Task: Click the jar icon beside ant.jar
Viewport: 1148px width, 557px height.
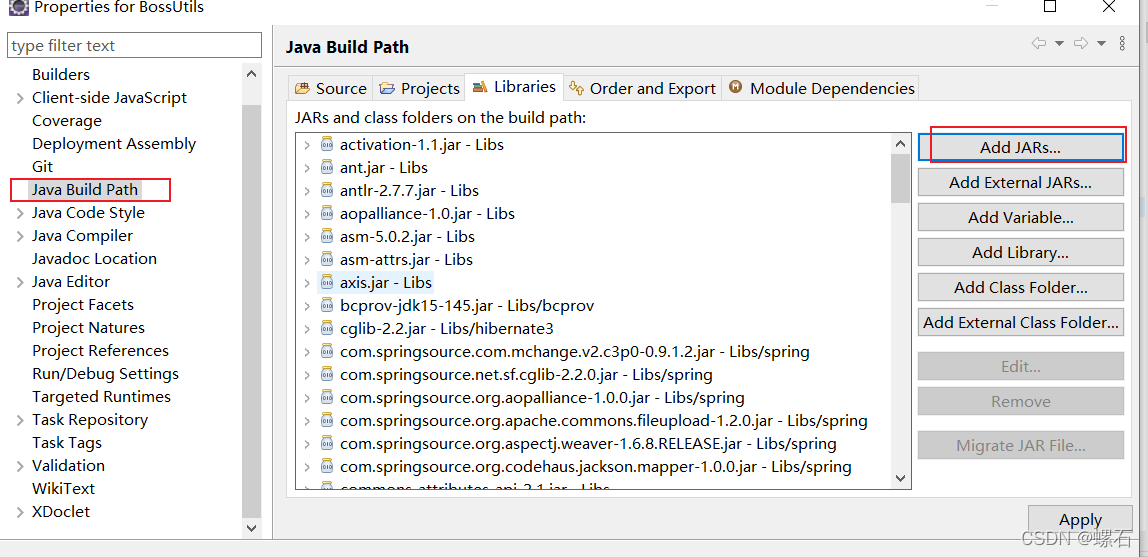Action: click(x=327, y=168)
